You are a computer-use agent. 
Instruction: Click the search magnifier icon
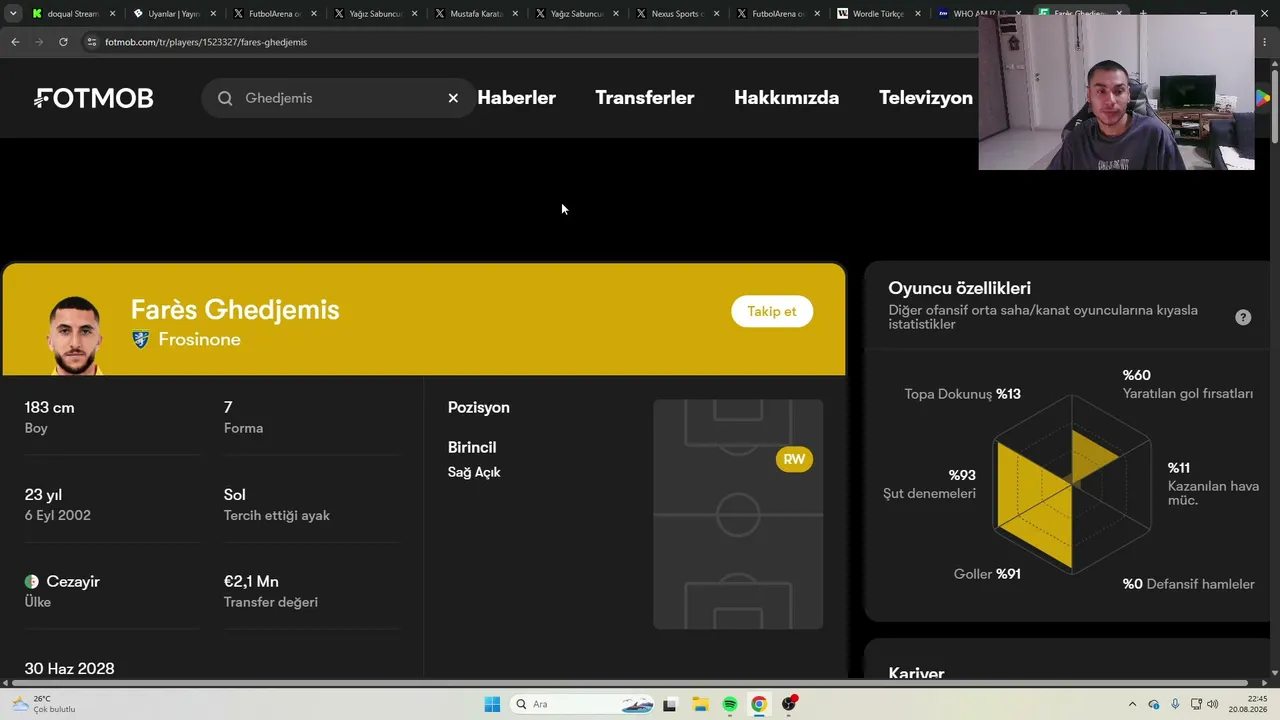(225, 98)
